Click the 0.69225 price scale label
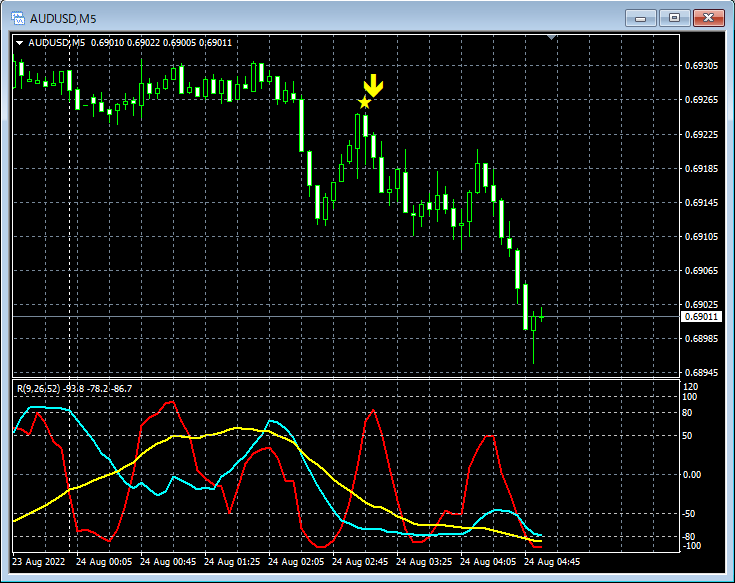The image size is (735, 583). [x=701, y=135]
